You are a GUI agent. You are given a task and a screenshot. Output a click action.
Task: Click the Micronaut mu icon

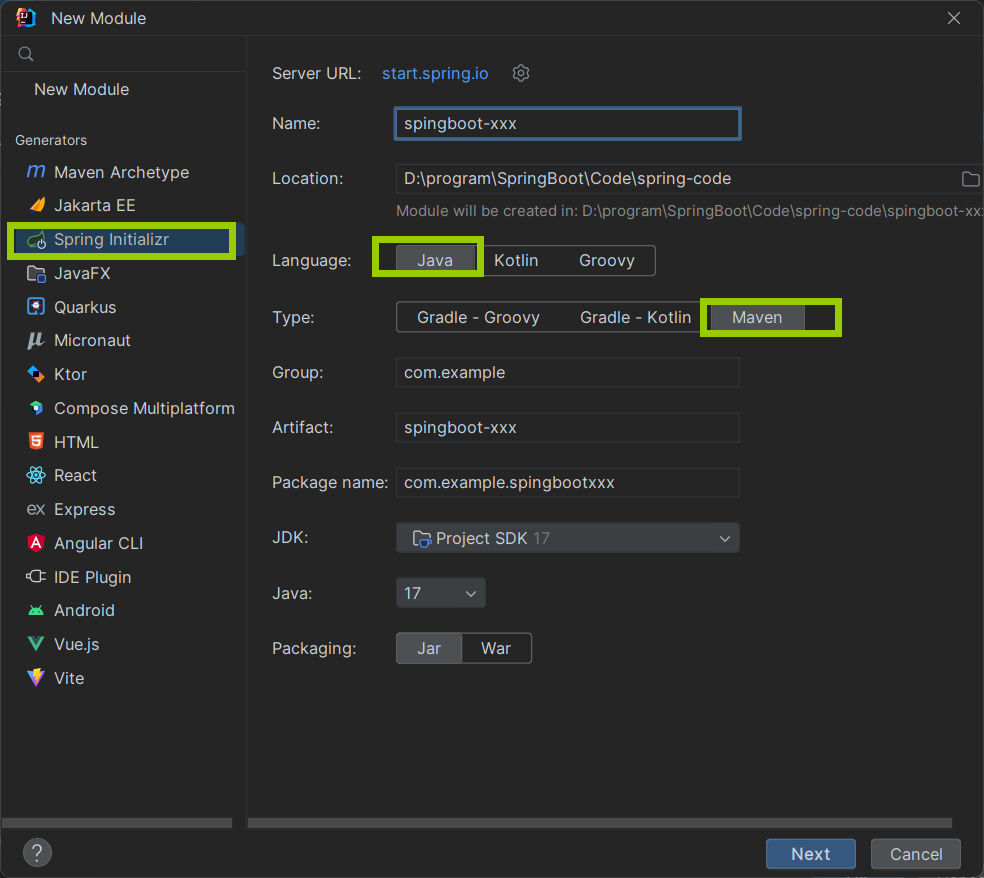pos(36,340)
